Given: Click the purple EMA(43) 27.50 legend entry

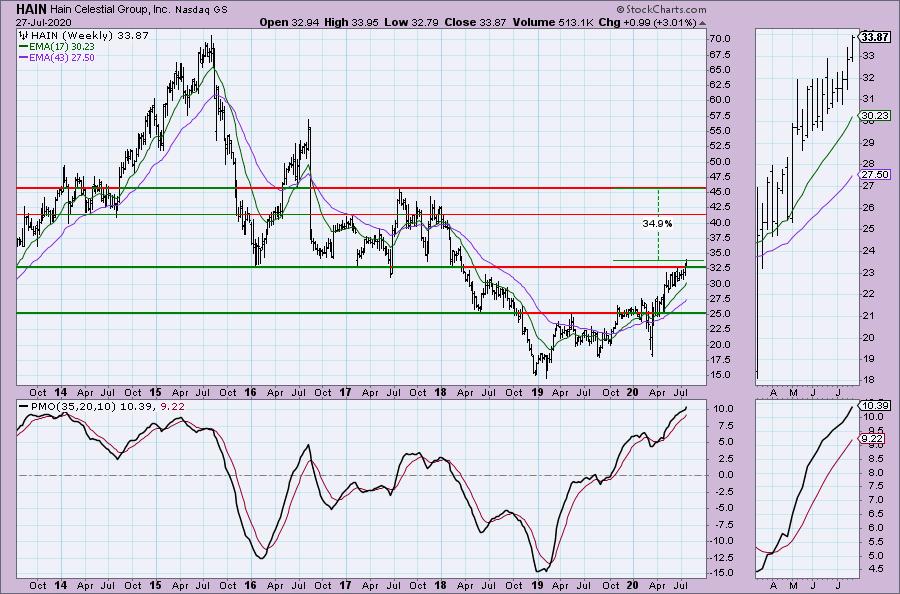Looking at the screenshot, I should tap(57, 57).
